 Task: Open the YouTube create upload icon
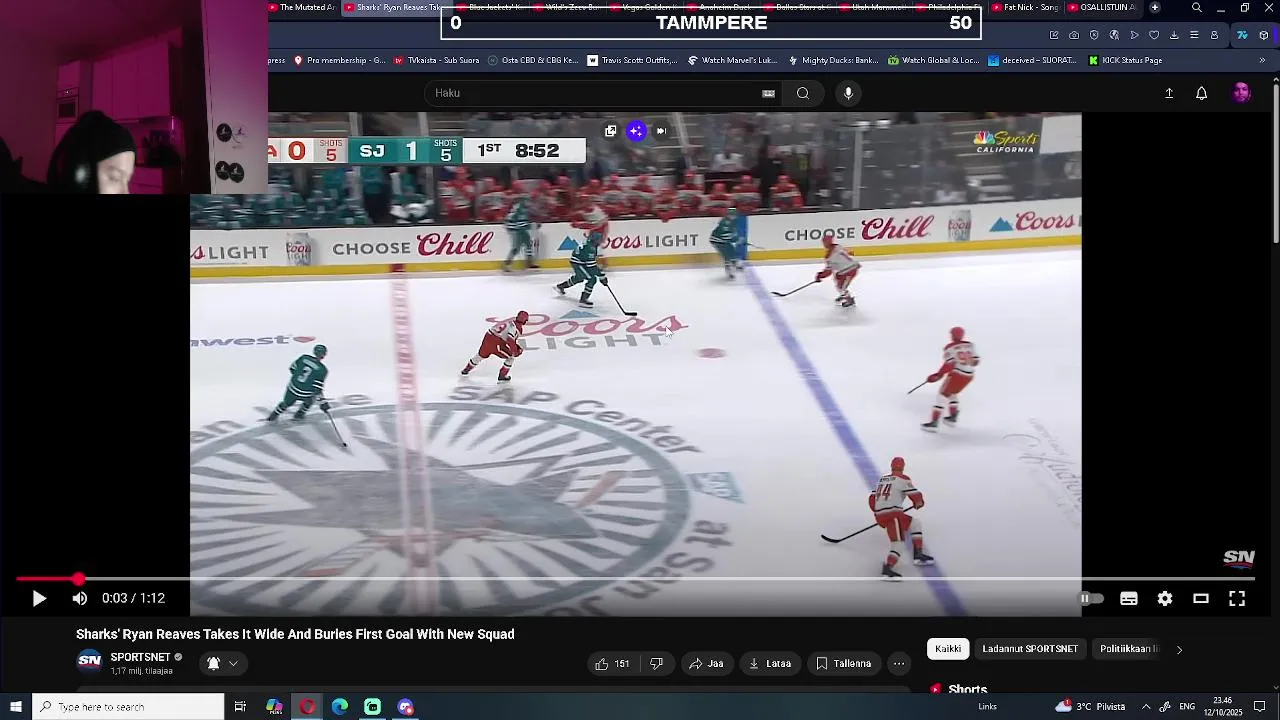[1169, 93]
